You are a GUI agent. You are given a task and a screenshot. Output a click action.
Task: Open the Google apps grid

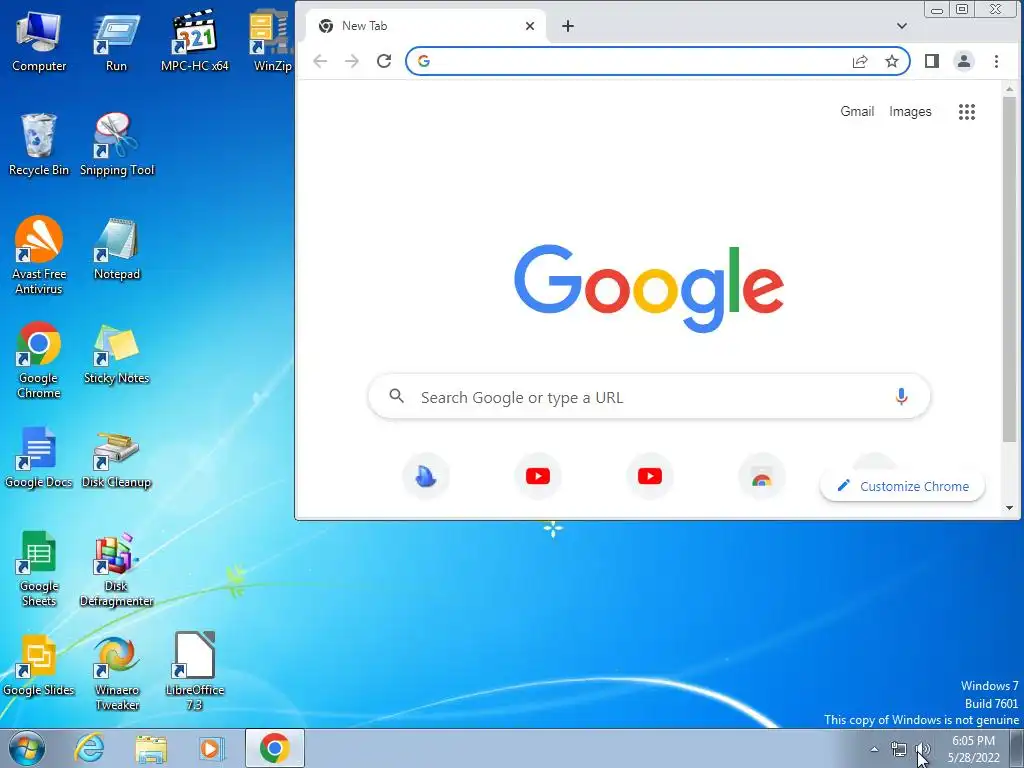pos(967,112)
